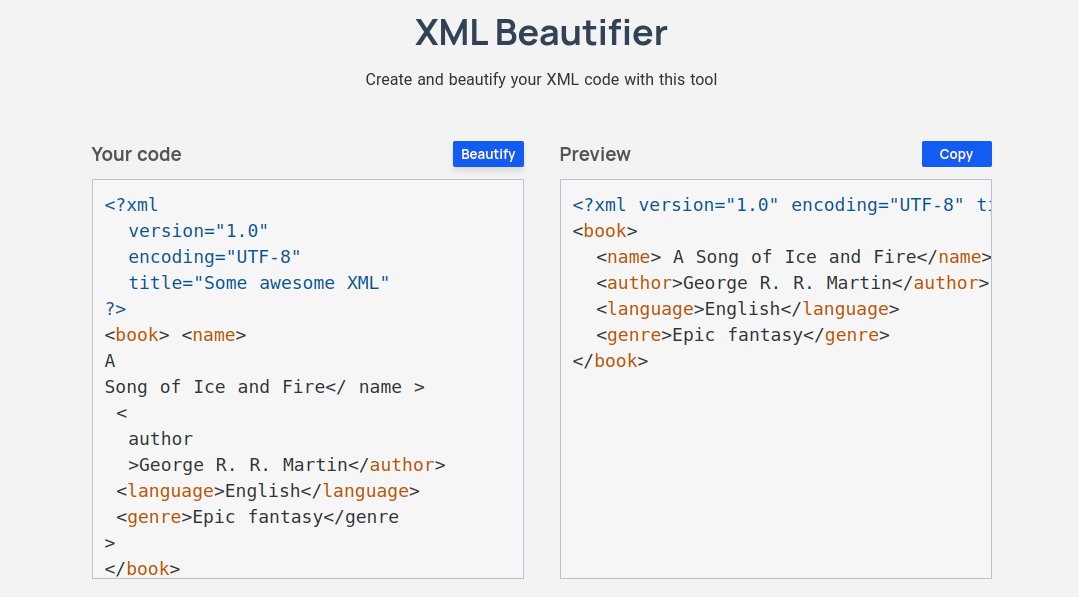Click 'Epic fantasy</genre' line in code editor
The height and width of the screenshot is (597, 1079).
[257, 517]
